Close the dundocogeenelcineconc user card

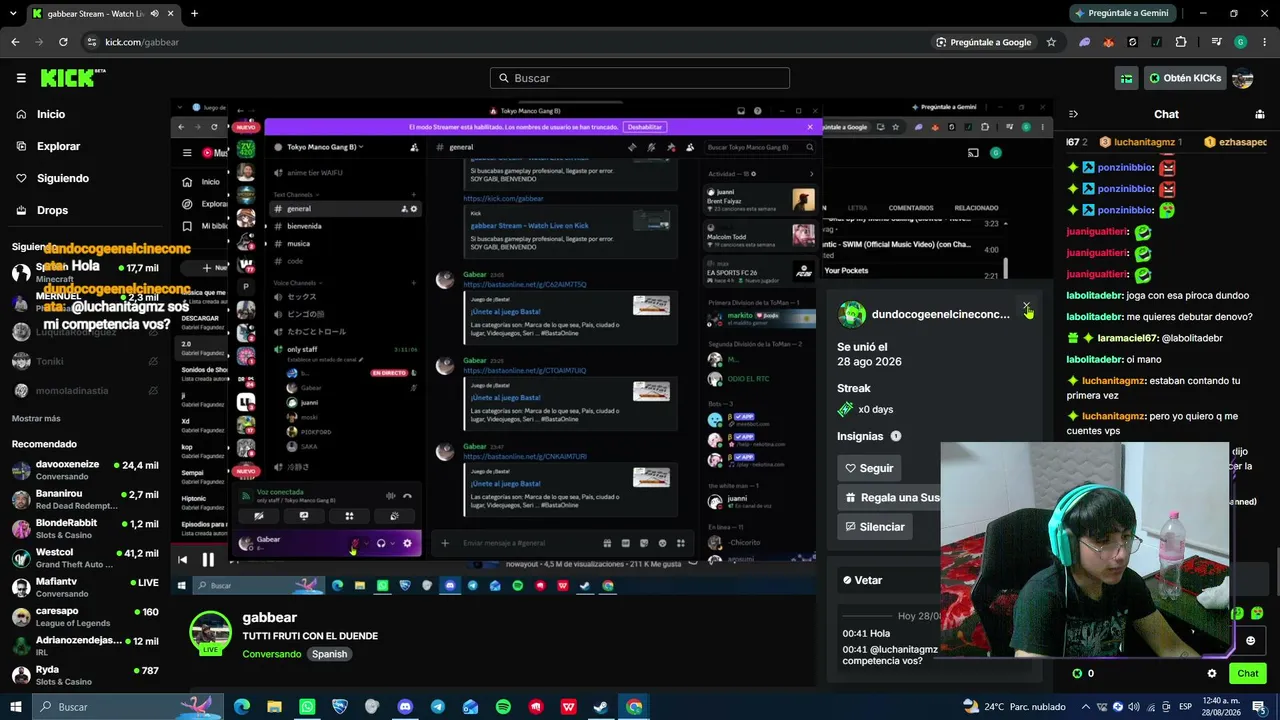click(x=1027, y=305)
